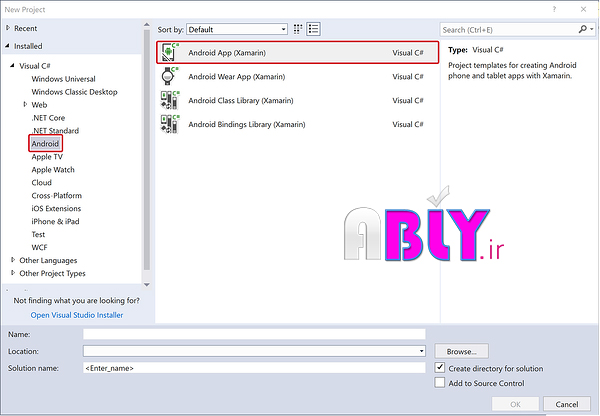Click the category tree scroll up arrow
This screenshot has width=600, height=416.
click(147, 25)
